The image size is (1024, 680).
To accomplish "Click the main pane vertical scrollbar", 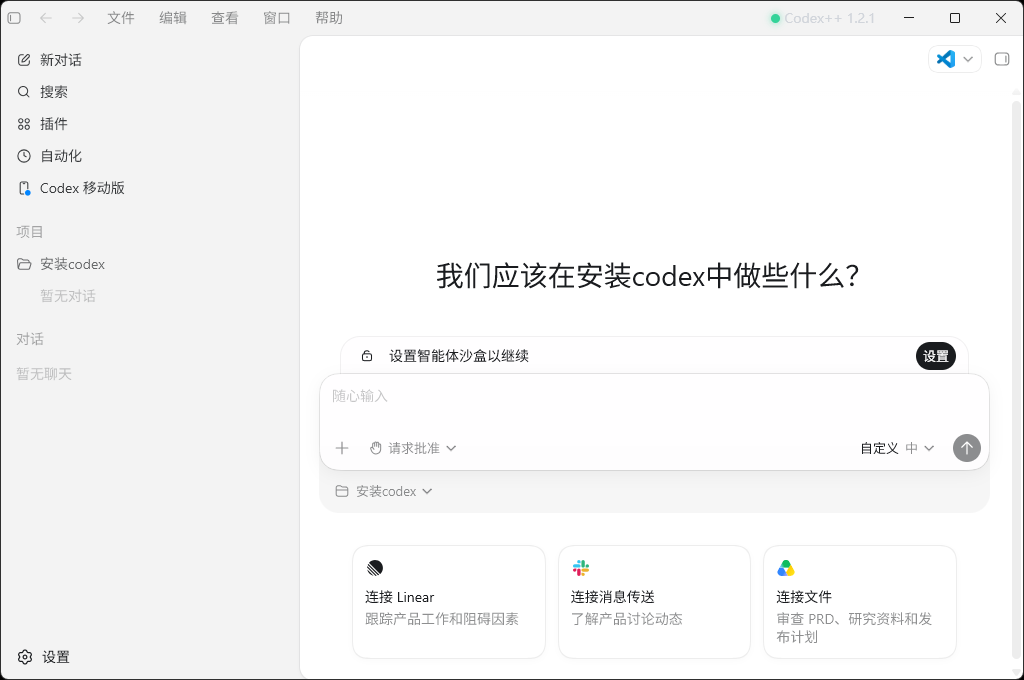I will point(1017,379).
